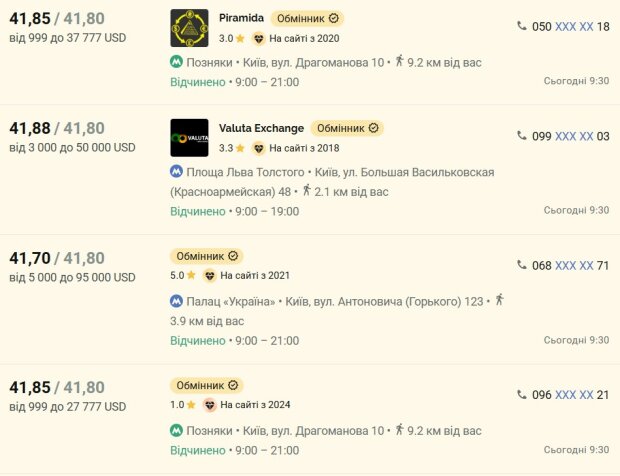The image size is (620, 476).
Task: Click the diamond badge beside На сайті з 2020
Action: [258, 38]
